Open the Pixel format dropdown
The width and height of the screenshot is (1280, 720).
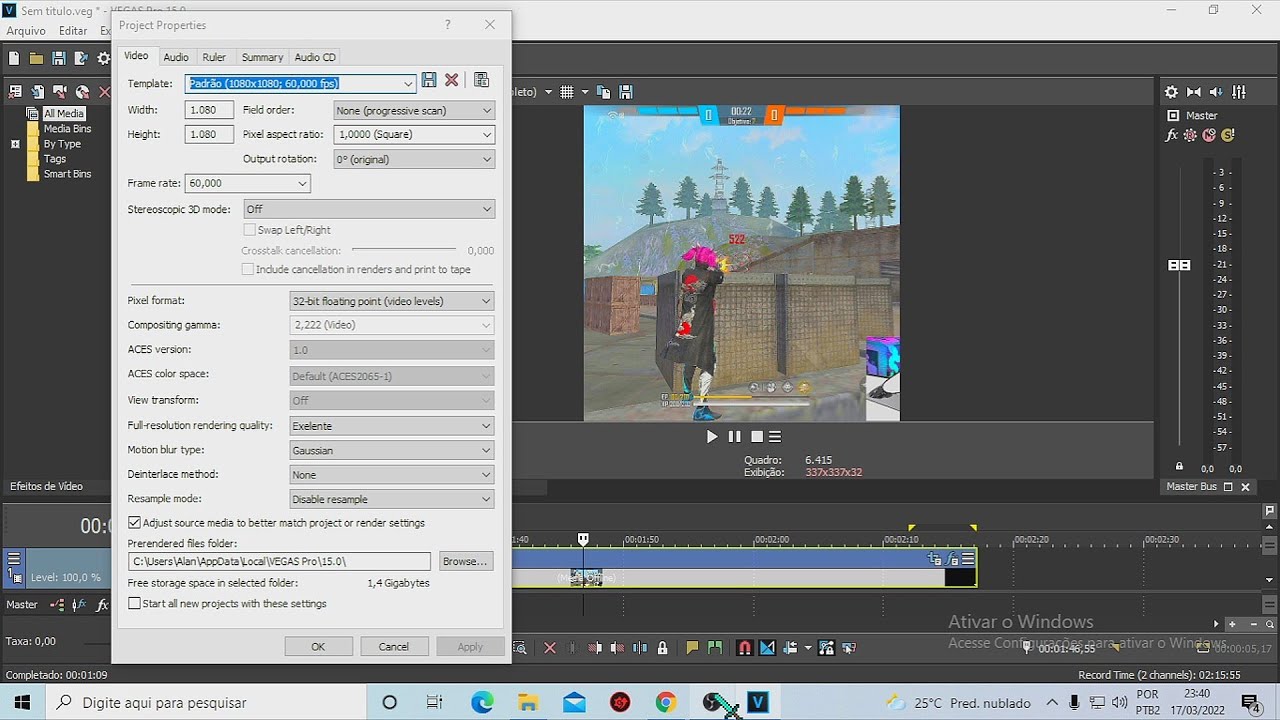pos(392,301)
